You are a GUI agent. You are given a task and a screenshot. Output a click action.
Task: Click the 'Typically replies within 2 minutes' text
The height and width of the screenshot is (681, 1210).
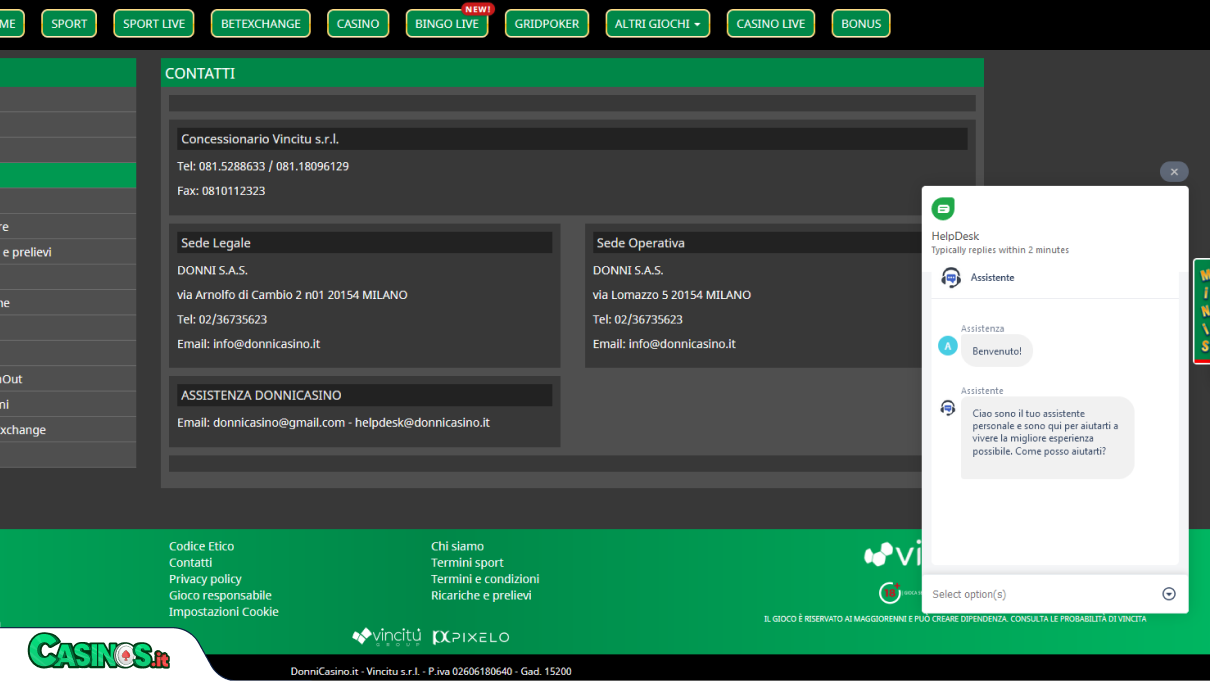tap(1000, 250)
